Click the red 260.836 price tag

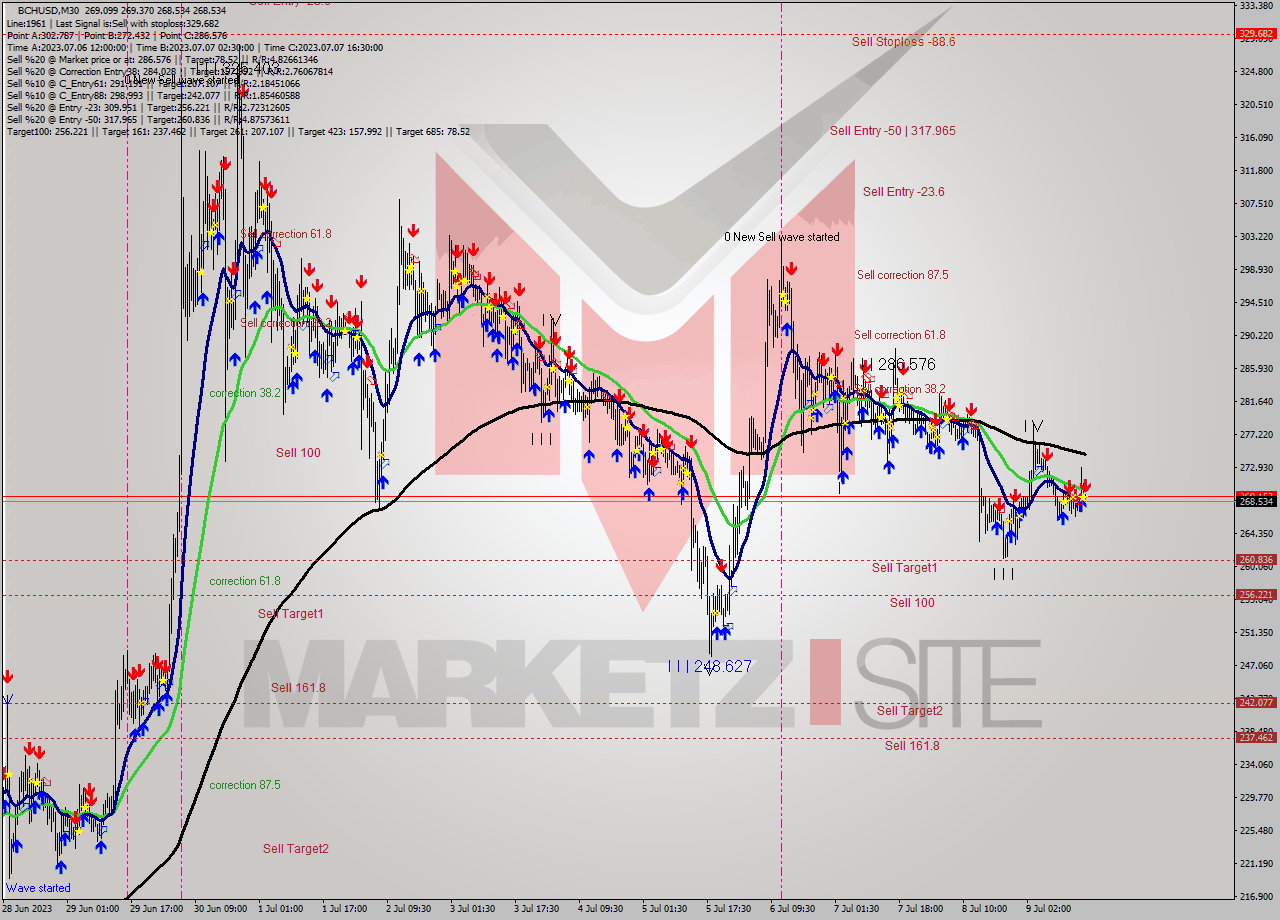coord(1256,560)
